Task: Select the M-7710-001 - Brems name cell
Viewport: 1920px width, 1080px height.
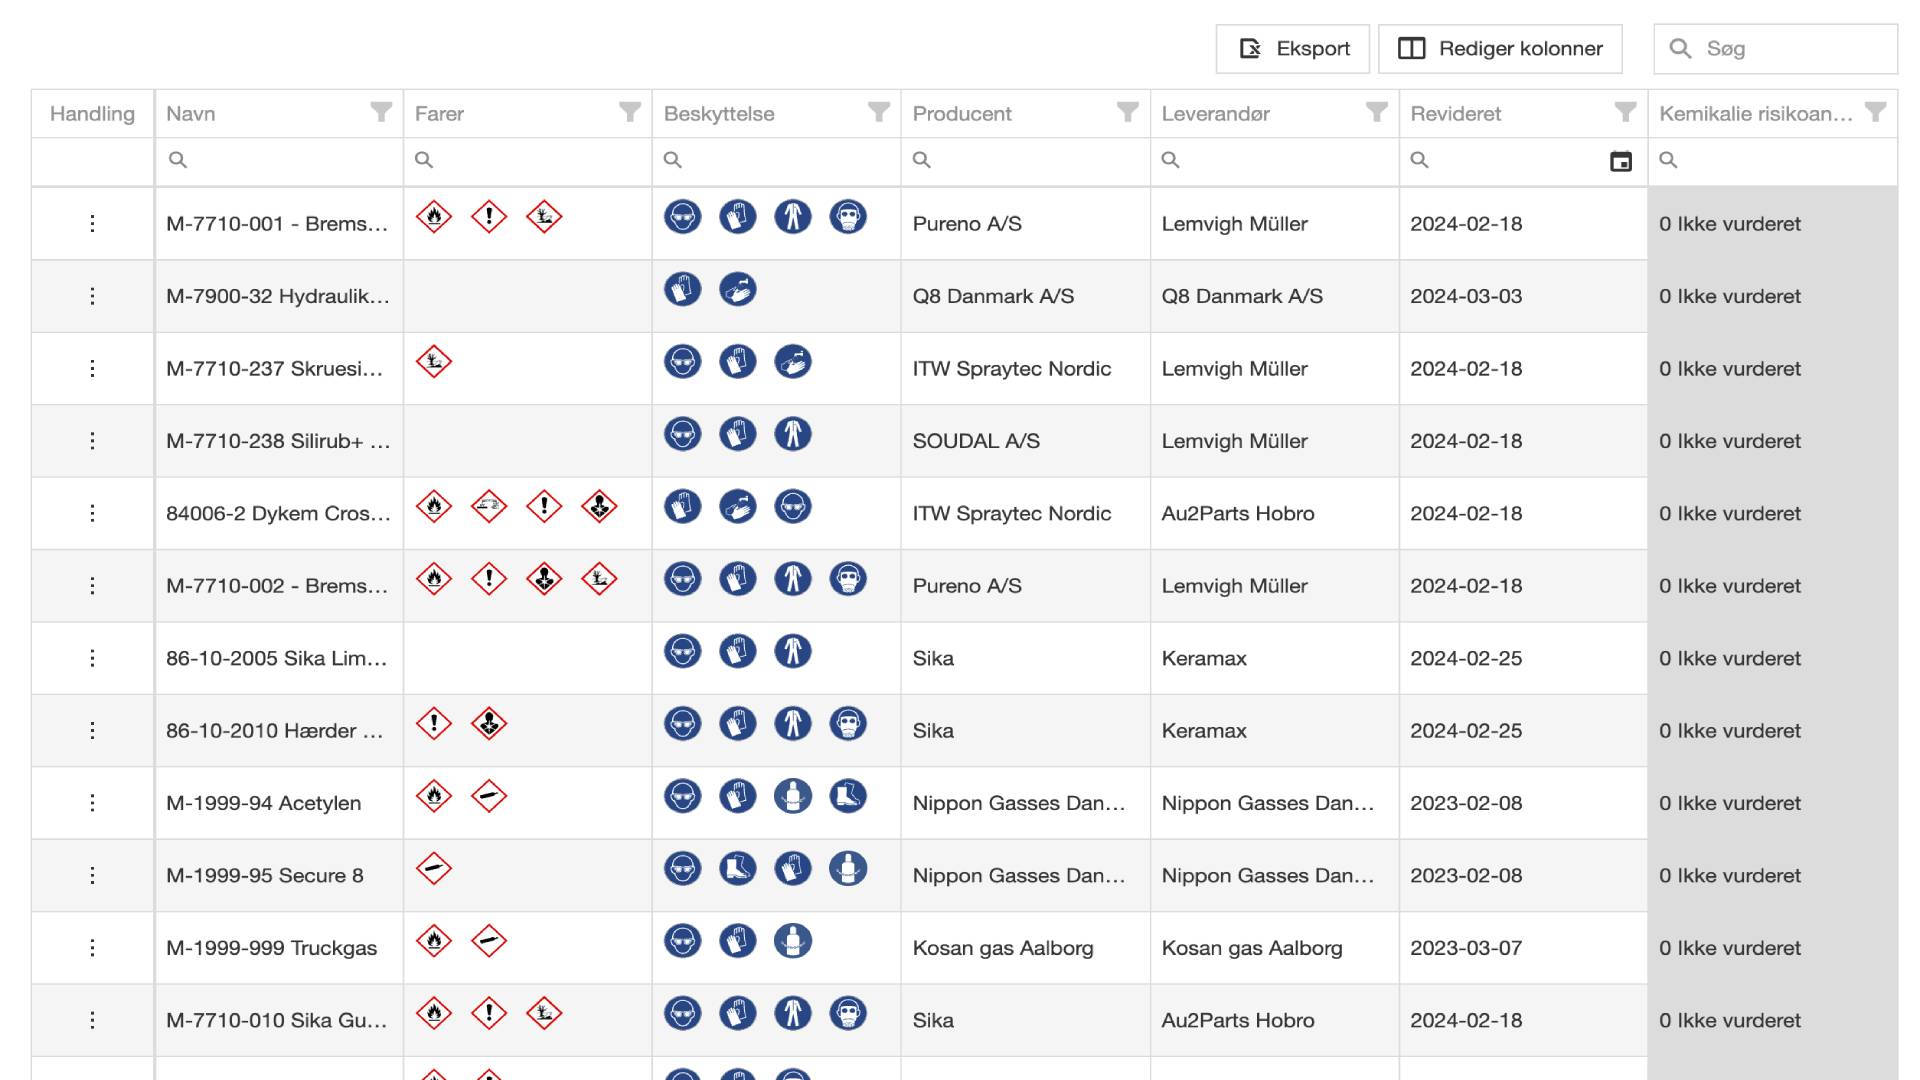Action: 277,224
